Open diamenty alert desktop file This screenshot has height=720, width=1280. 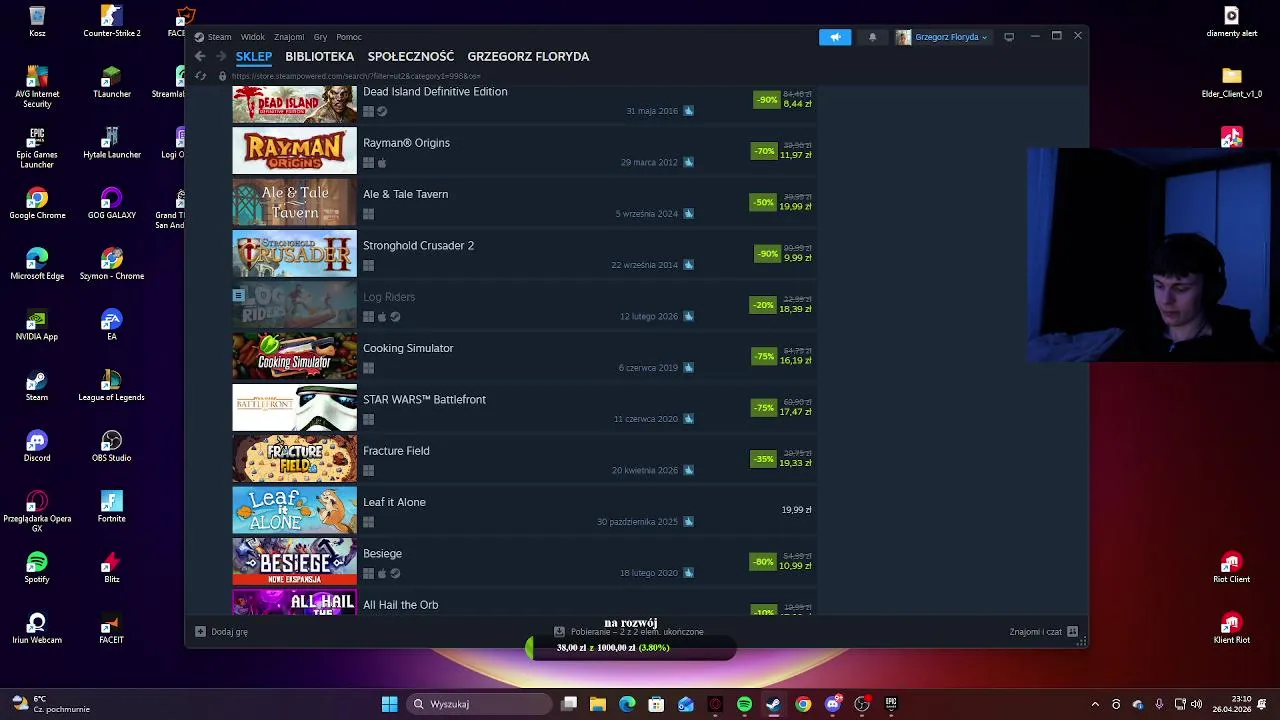1231,21
